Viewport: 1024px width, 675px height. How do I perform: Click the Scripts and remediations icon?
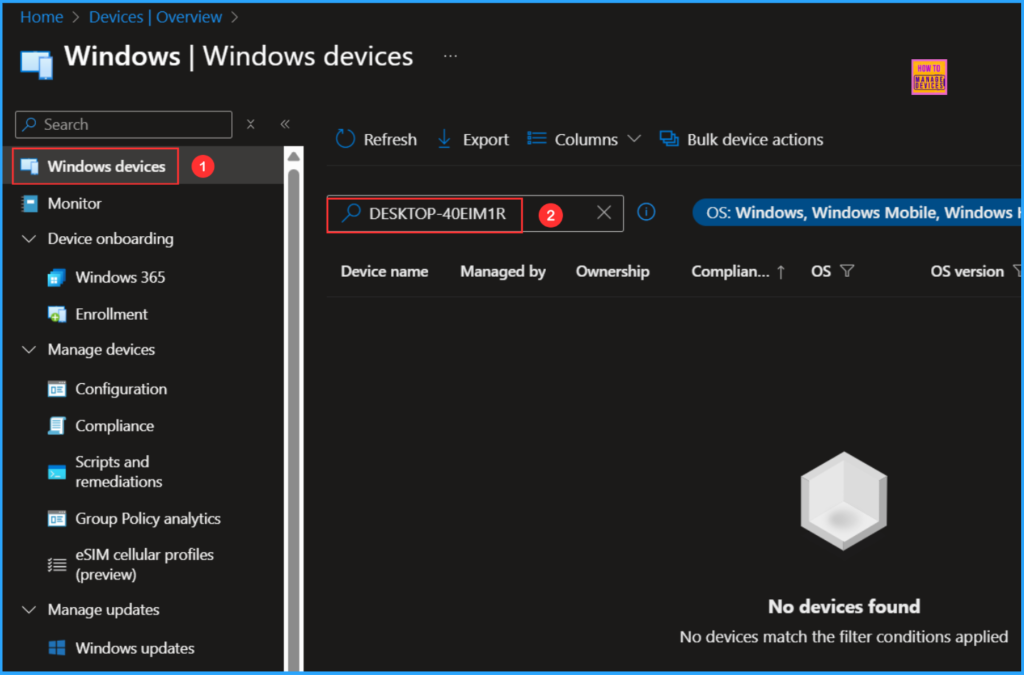tap(57, 472)
